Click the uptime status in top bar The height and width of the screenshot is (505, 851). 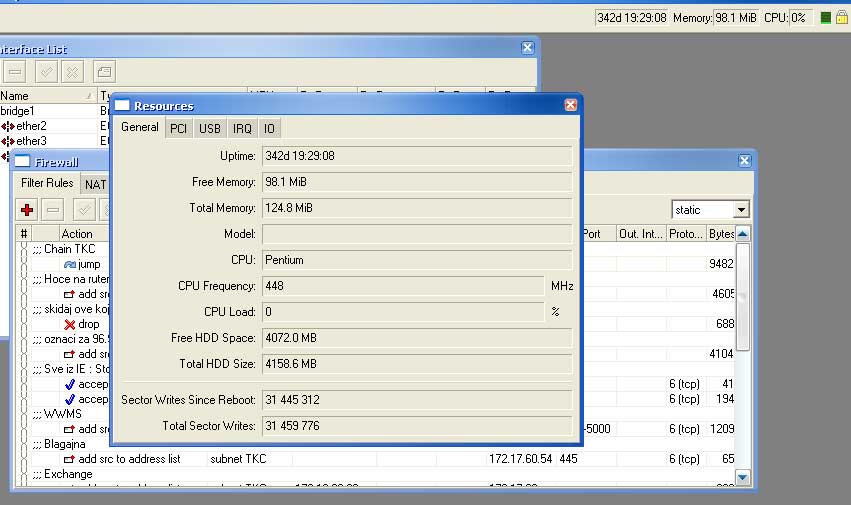(632, 18)
